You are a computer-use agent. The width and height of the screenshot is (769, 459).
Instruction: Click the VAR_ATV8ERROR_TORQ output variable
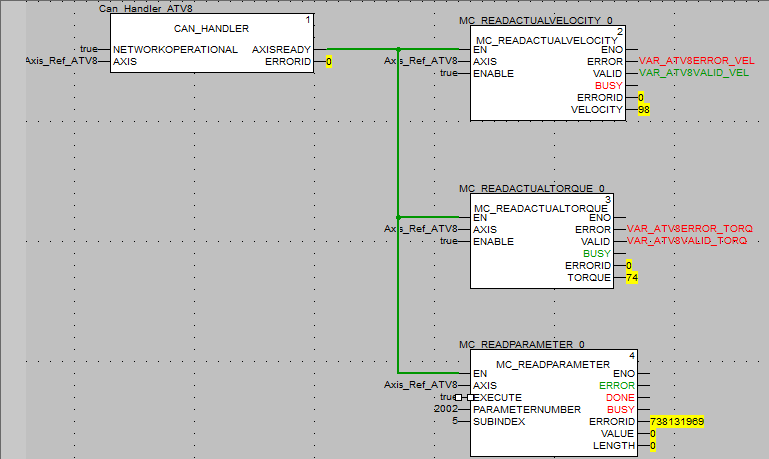[x=689, y=229]
